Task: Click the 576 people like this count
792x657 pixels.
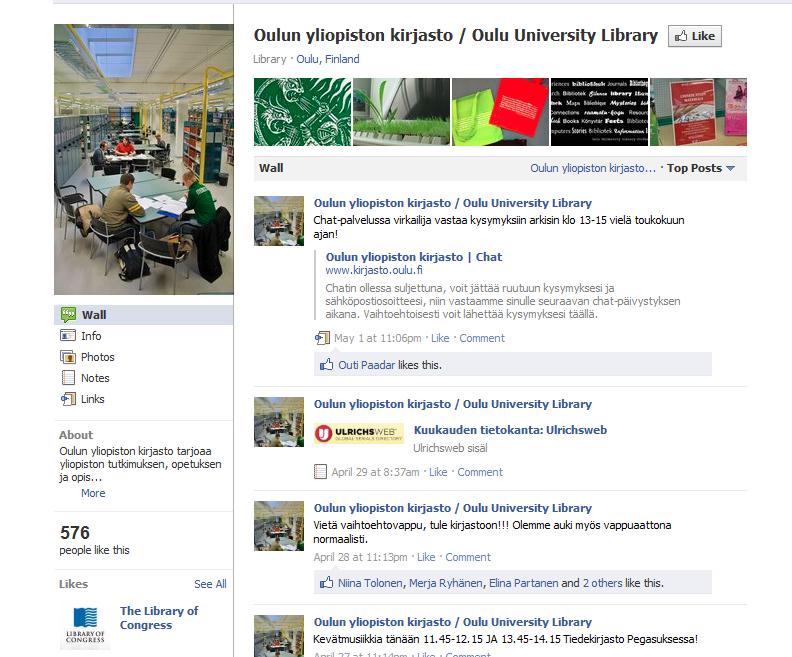Action: pos(94,540)
